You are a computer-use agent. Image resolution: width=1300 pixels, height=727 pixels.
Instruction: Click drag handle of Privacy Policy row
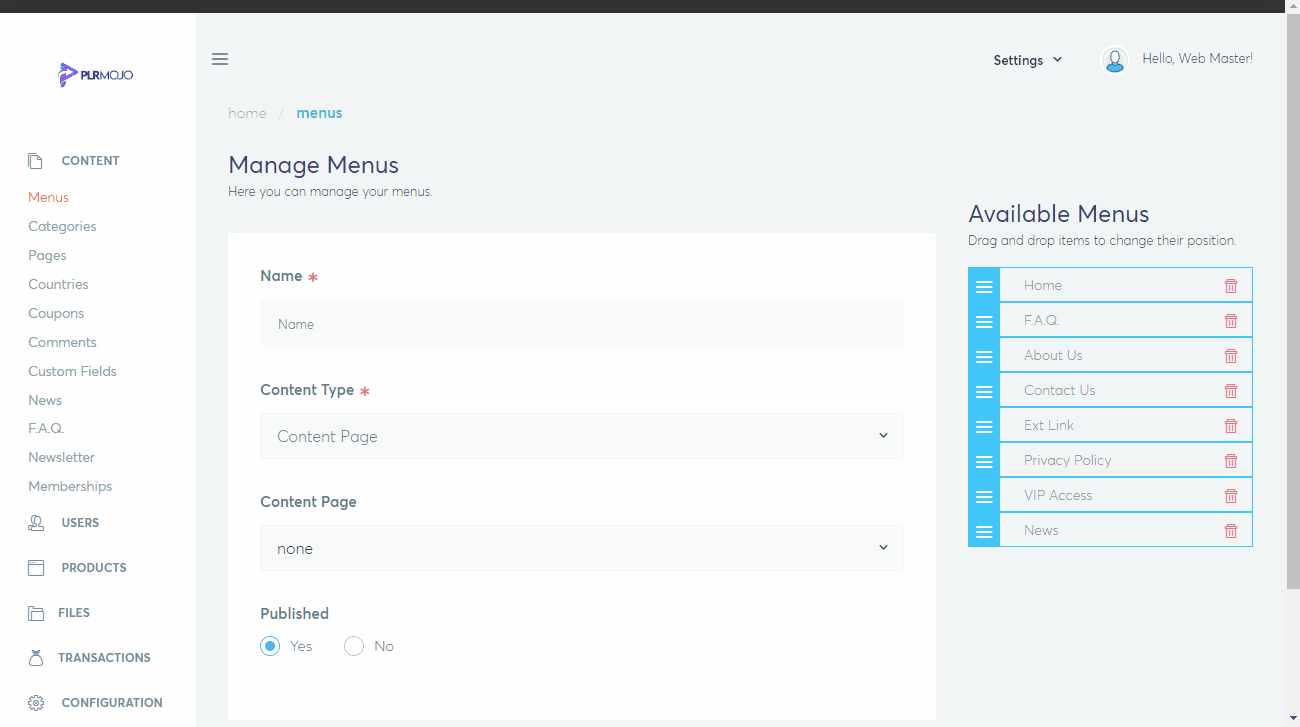(x=984, y=461)
